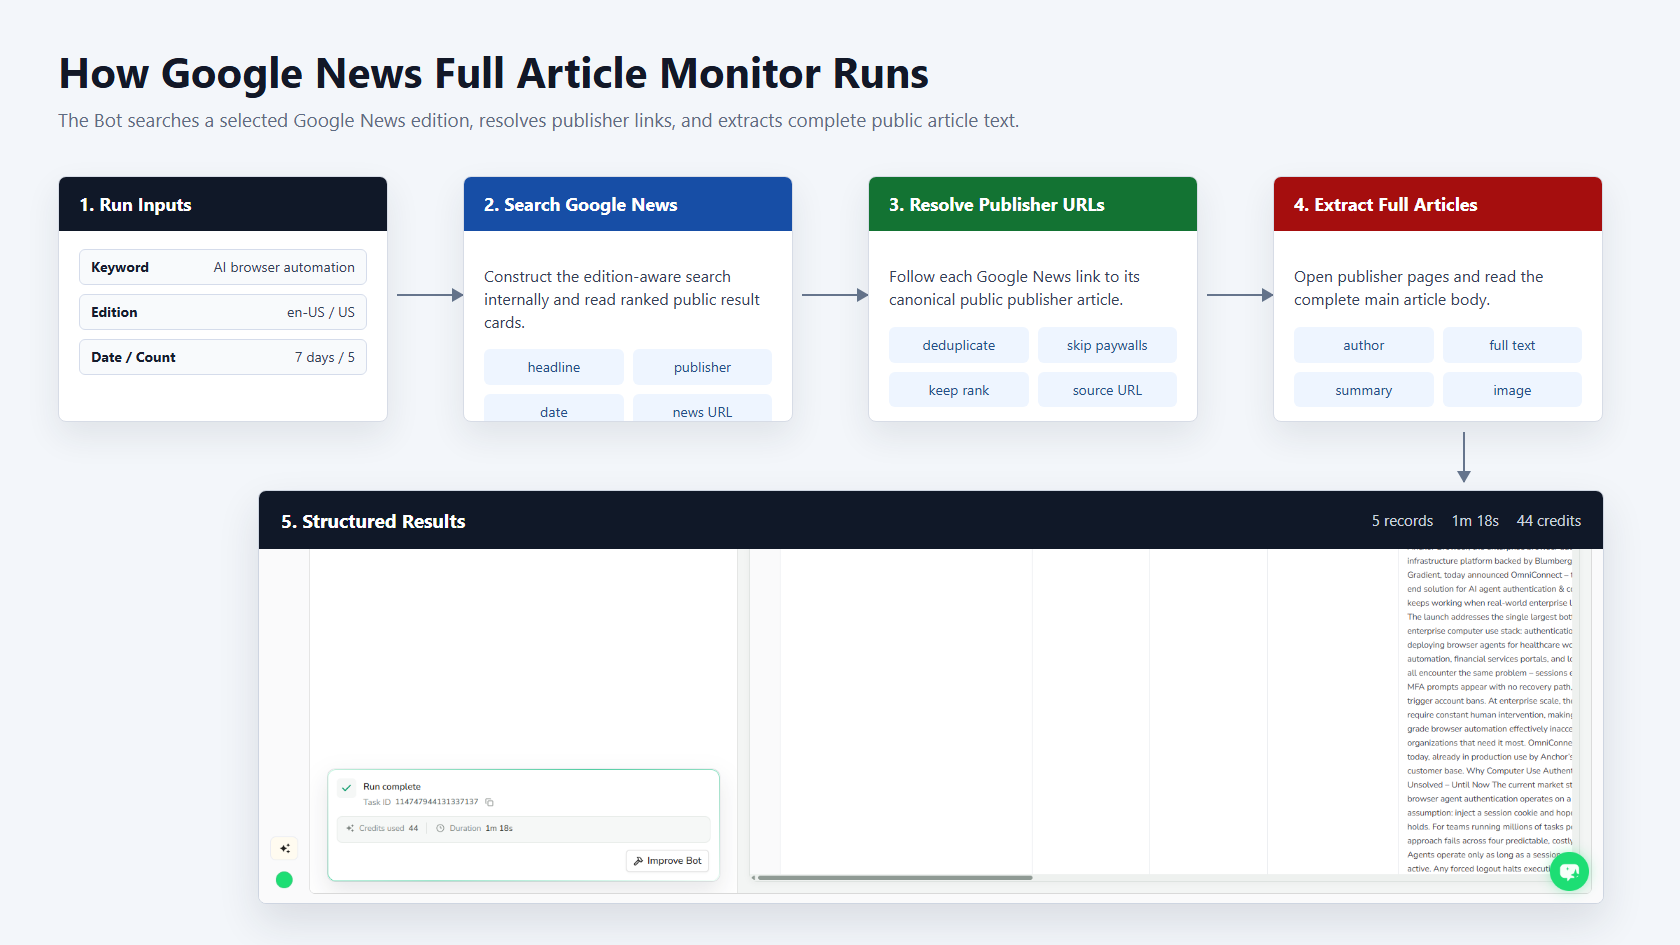
Task: Select the image tag
Action: (1512, 390)
